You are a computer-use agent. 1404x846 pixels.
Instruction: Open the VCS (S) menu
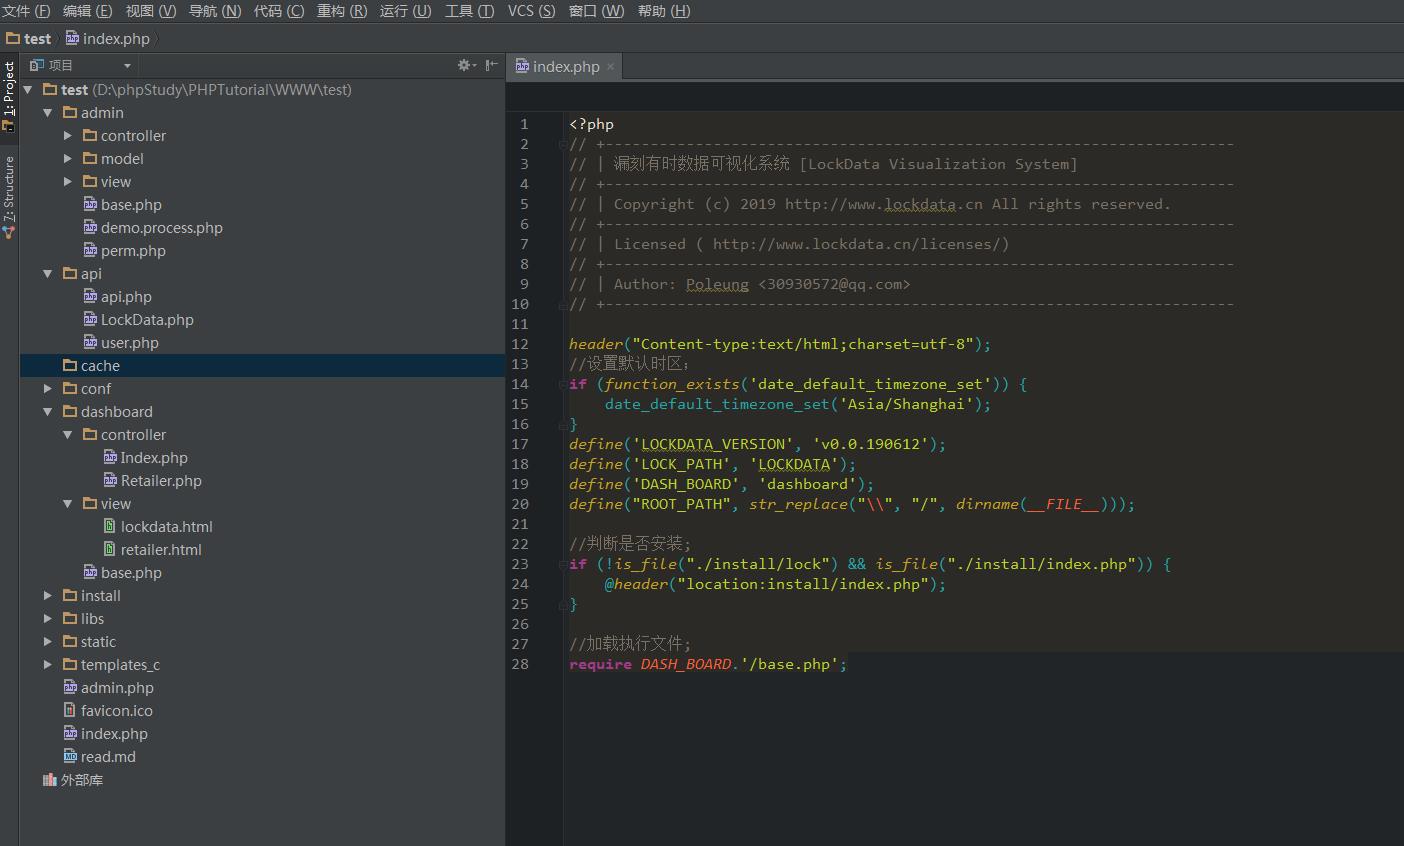point(531,11)
